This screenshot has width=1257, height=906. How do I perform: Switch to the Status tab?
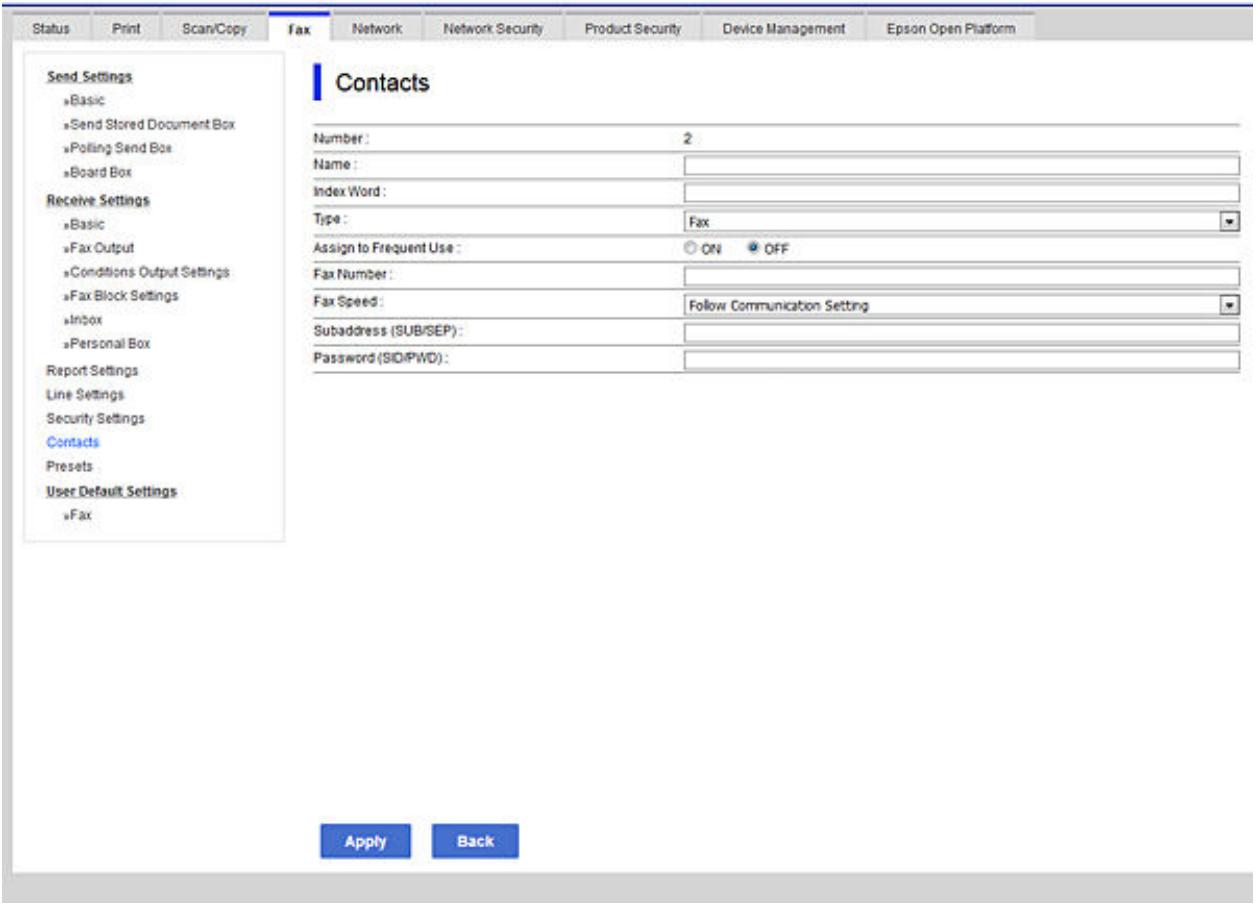(x=49, y=30)
